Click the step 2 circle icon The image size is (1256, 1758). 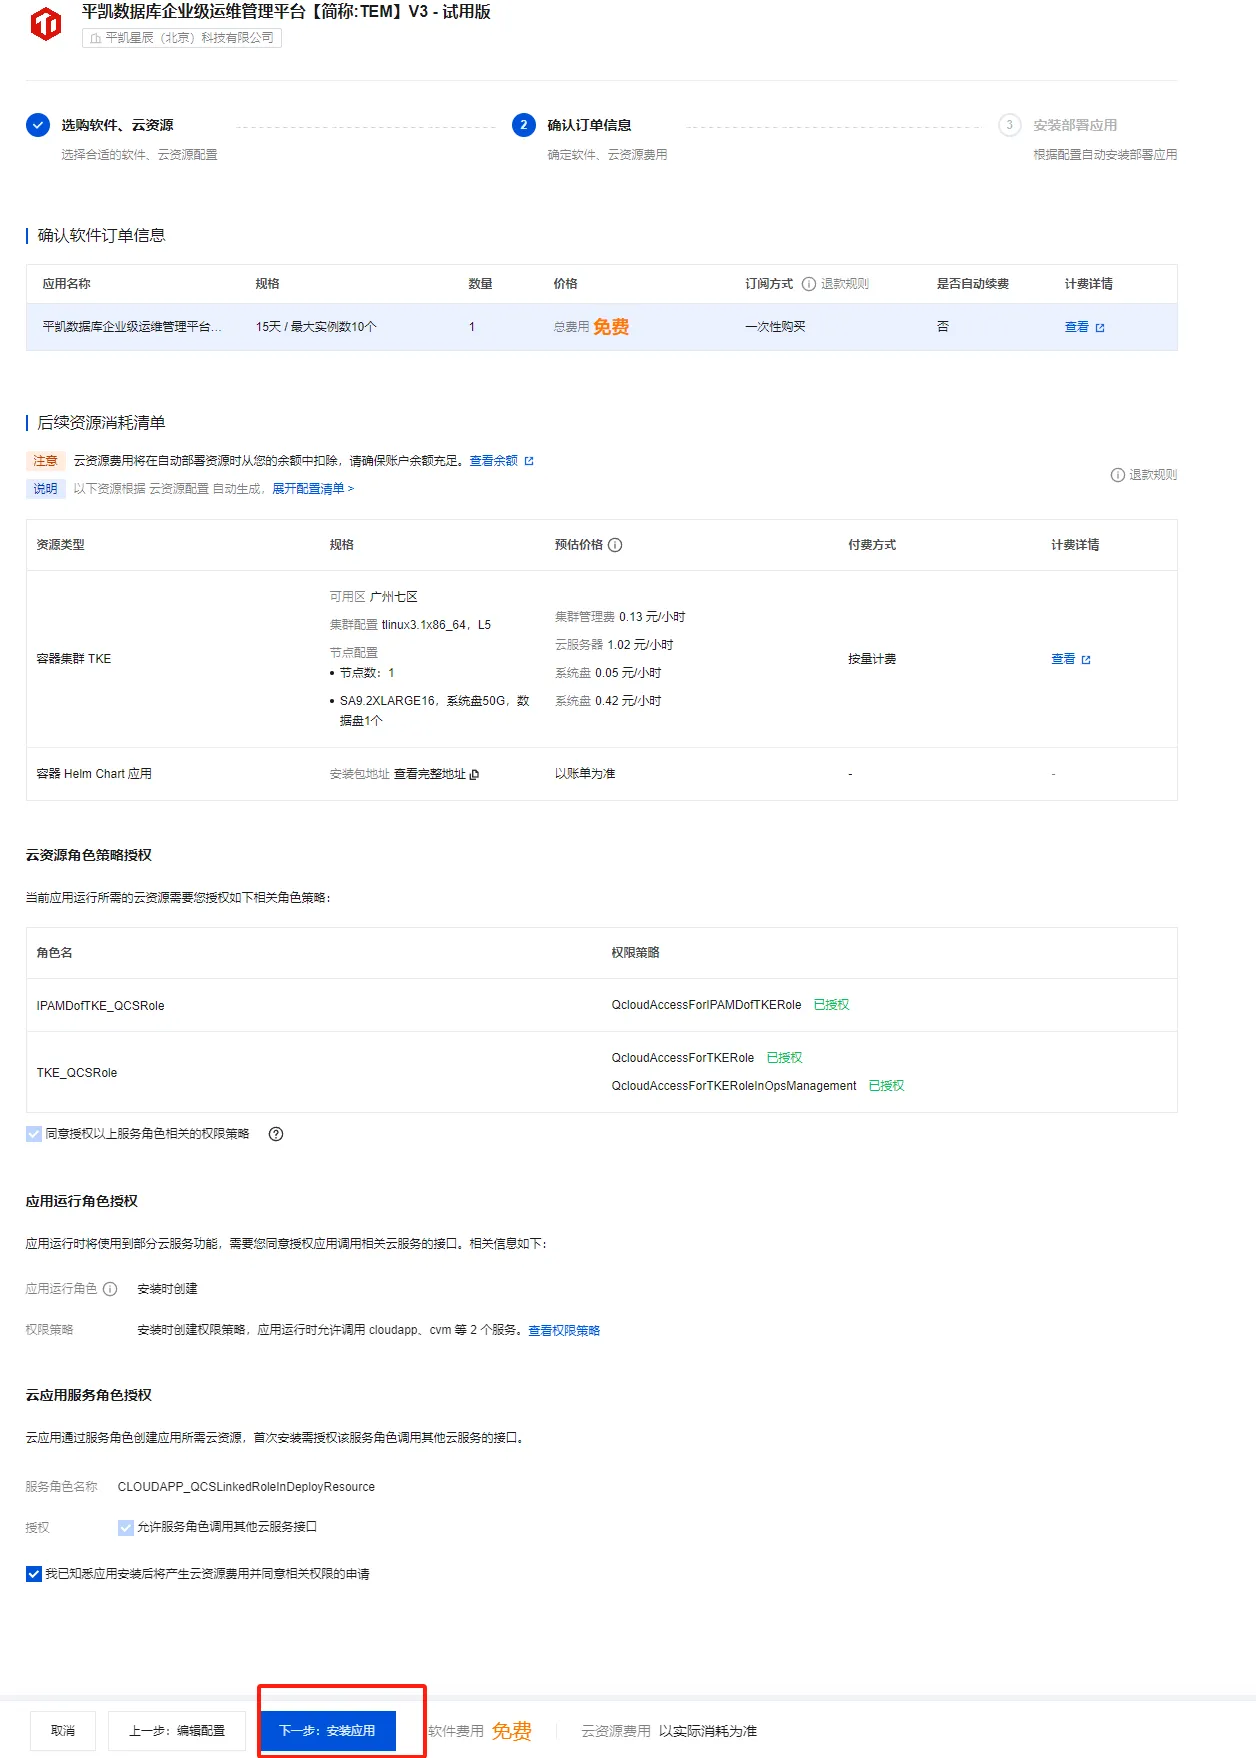click(524, 125)
